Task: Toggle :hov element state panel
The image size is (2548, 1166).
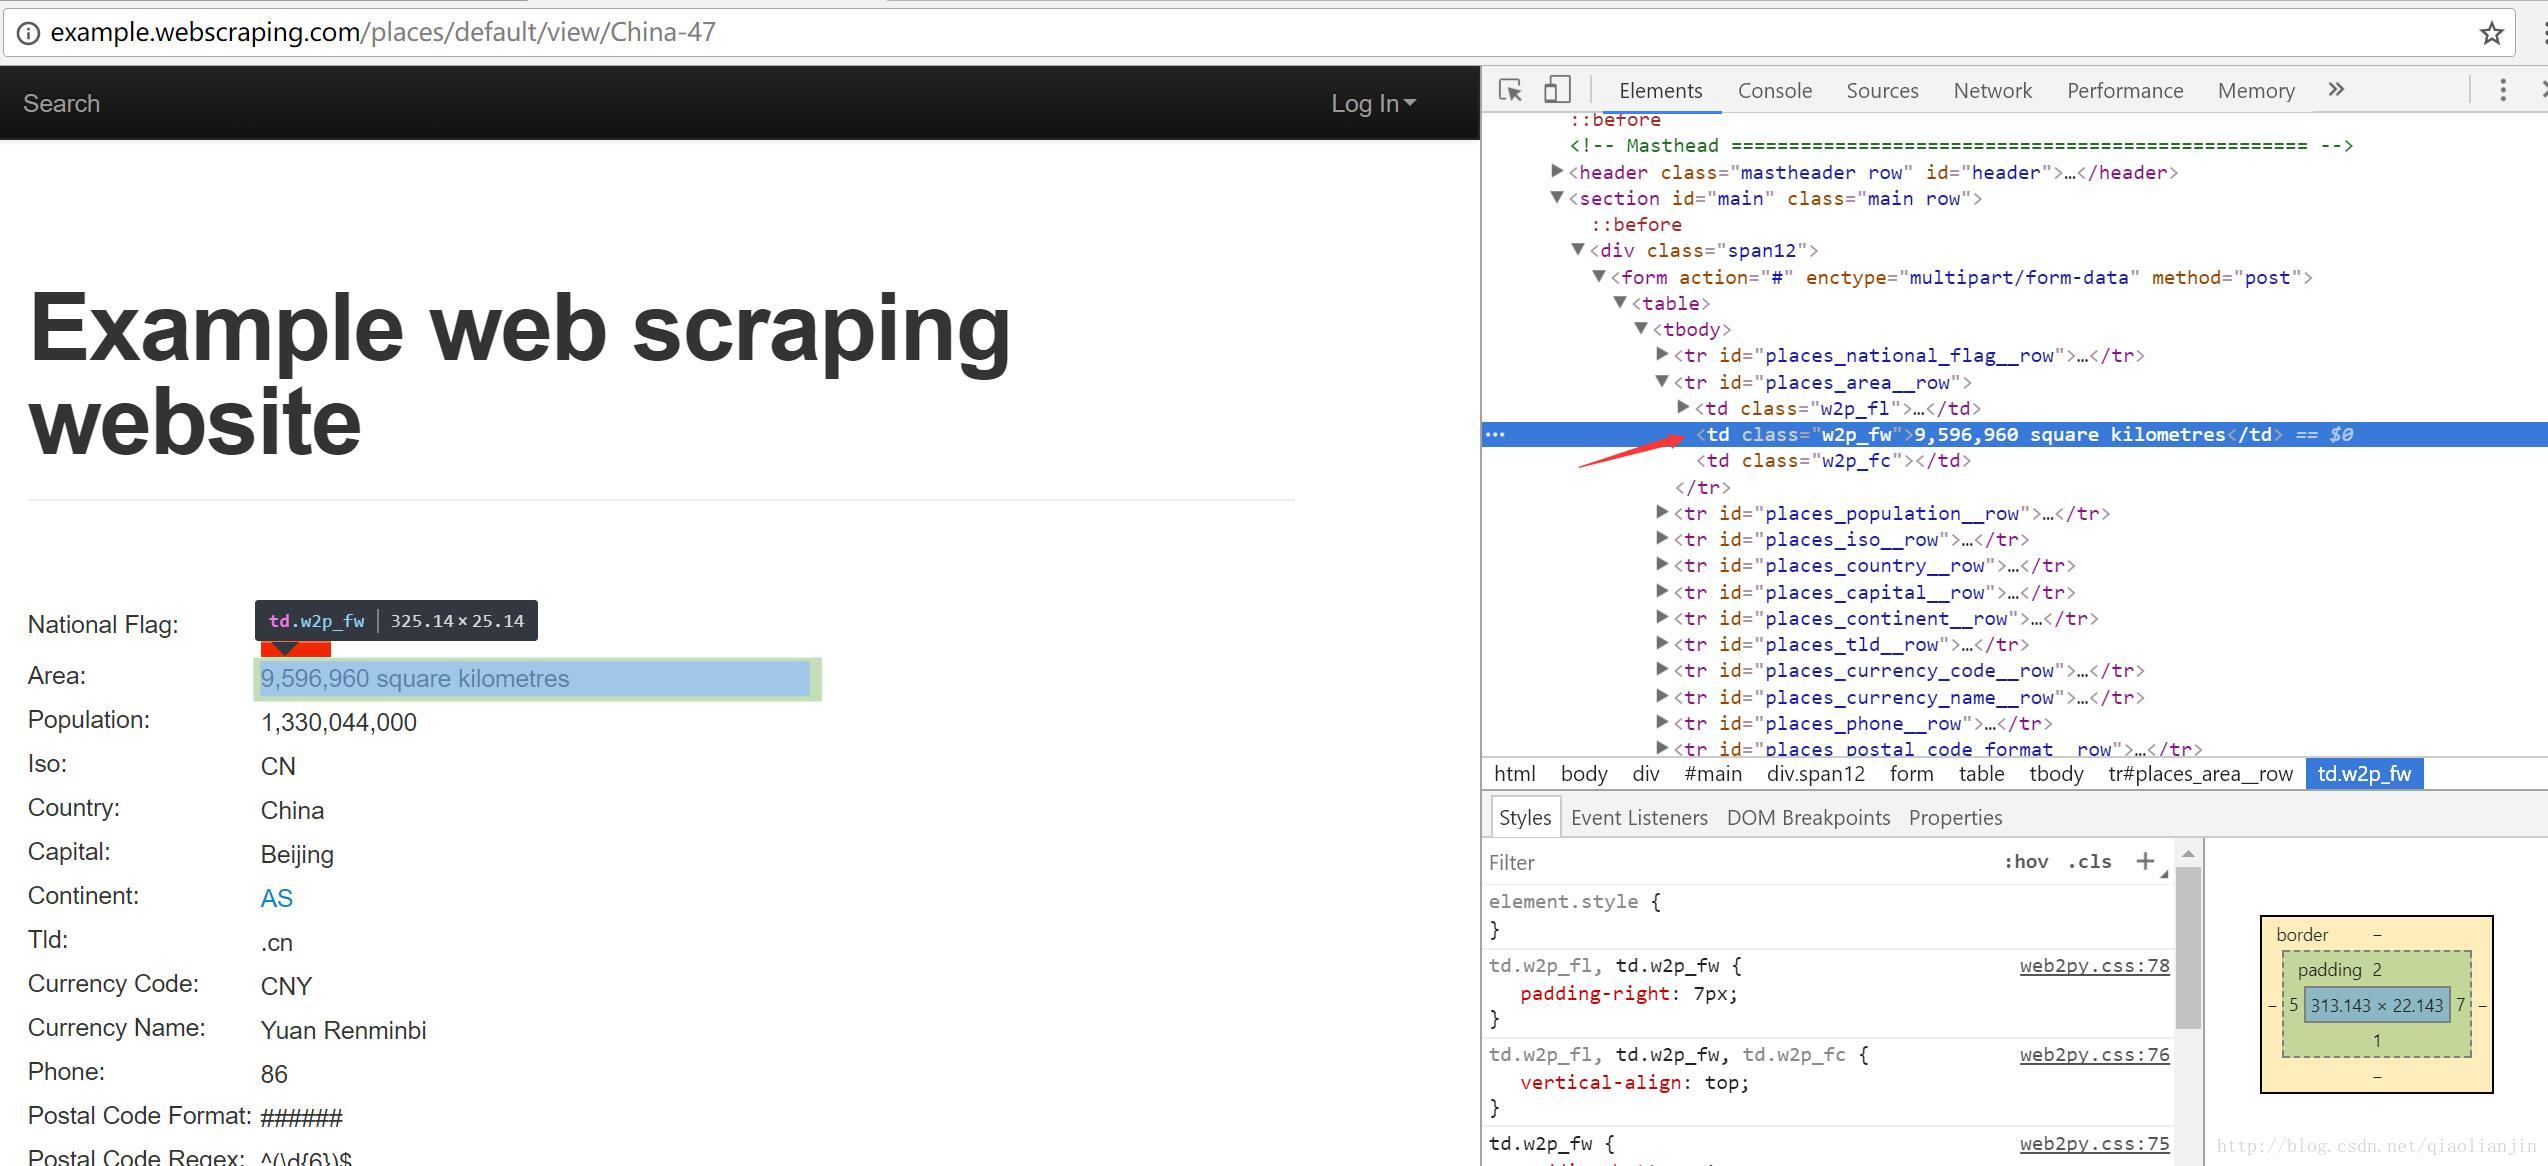Action: 2026,861
